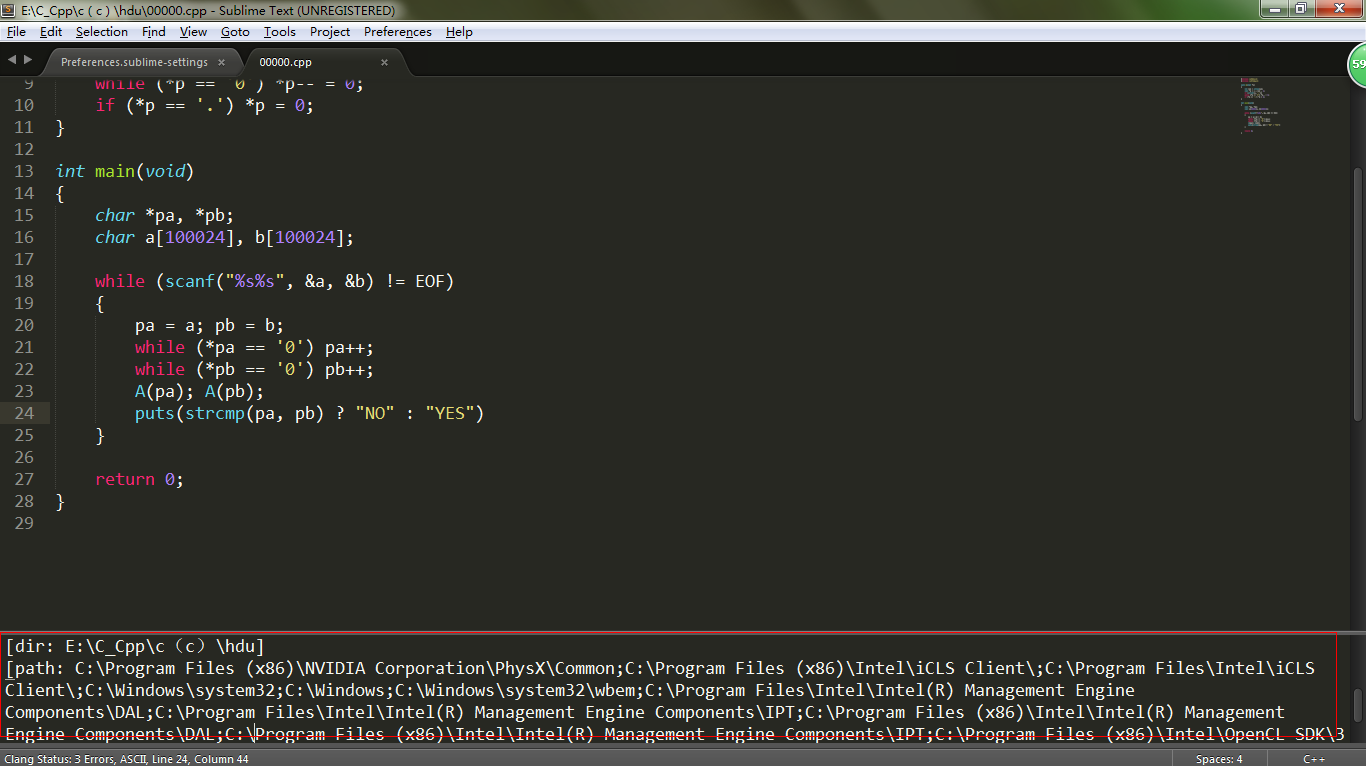Open the Preferences menu
This screenshot has width=1366, height=766.
click(398, 32)
